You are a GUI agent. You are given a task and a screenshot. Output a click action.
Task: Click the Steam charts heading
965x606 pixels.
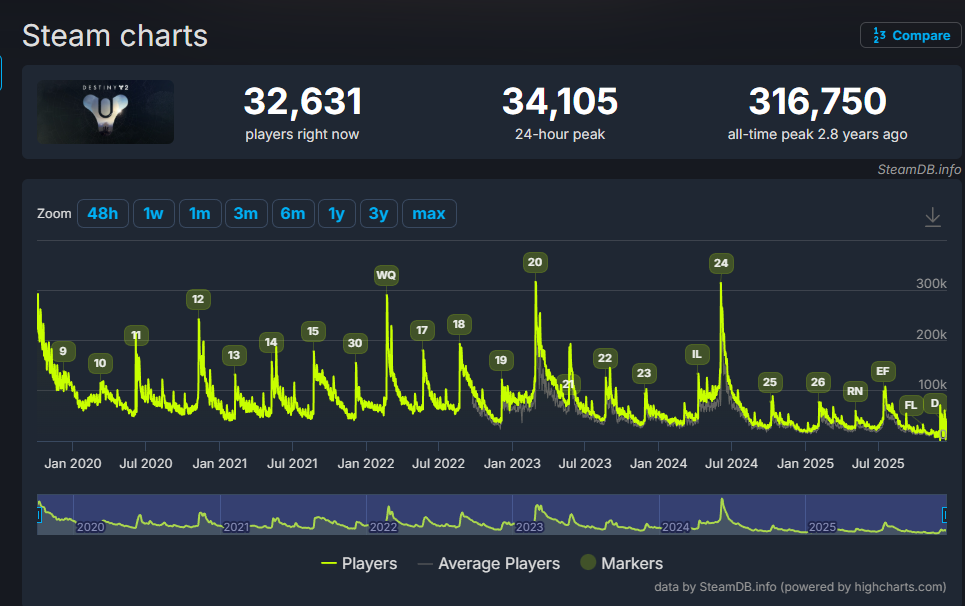[115, 36]
